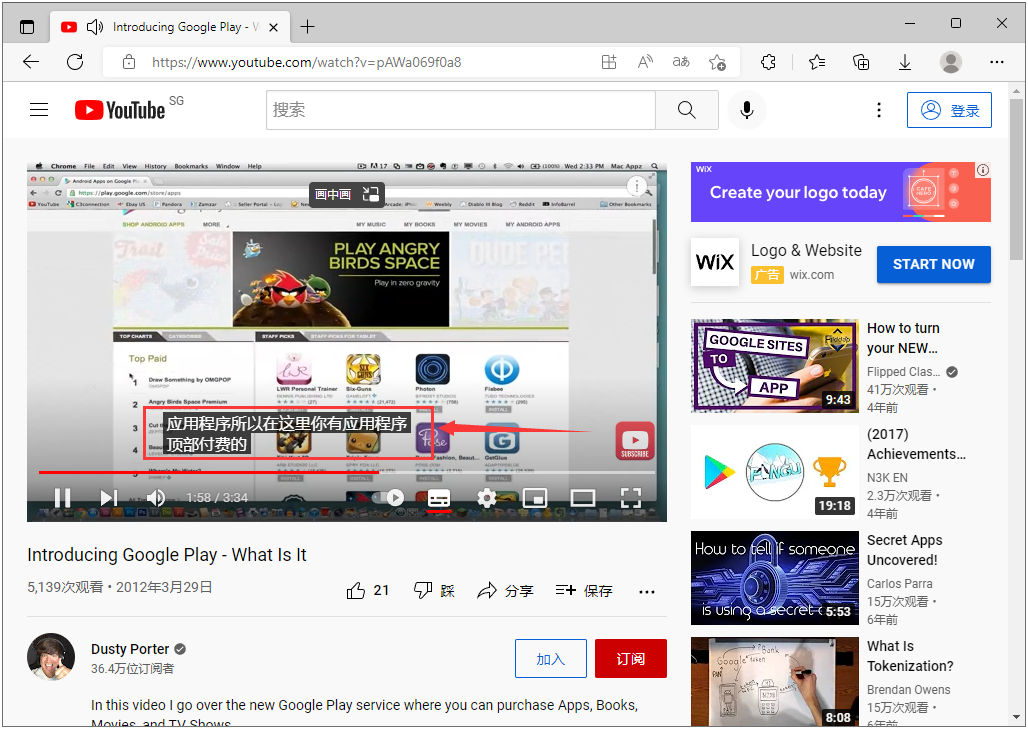Open a new browser tab

[307, 27]
